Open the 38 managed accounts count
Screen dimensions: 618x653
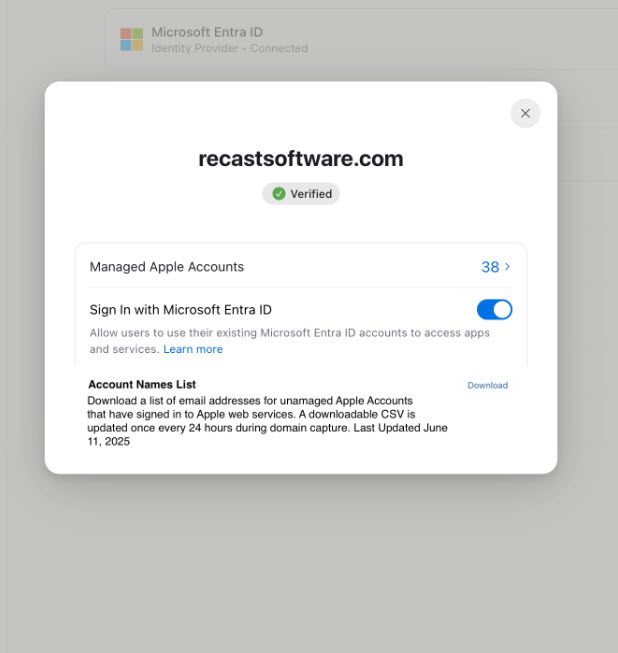(x=490, y=267)
